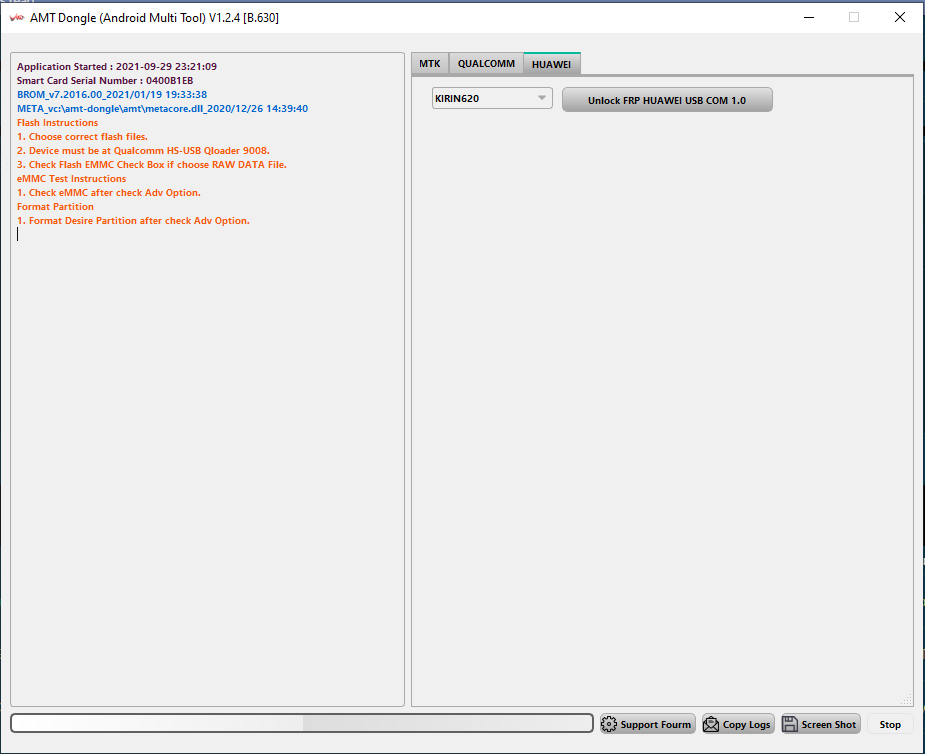Click '1. Choose correct flash files.' line
Image resolution: width=925 pixels, height=754 pixels.
tap(82, 137)
